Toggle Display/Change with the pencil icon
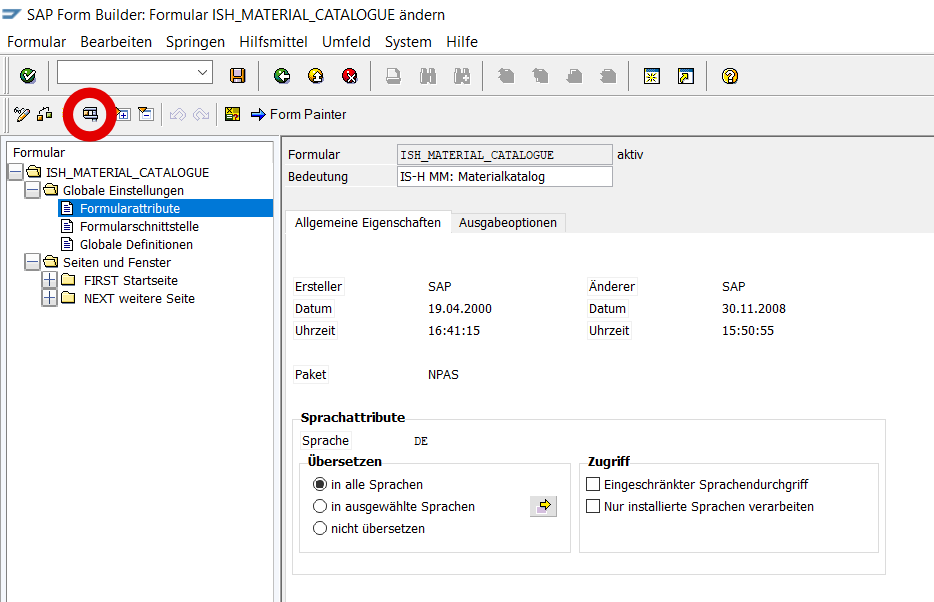Viewport: 934px width, 602px height. 22,114
